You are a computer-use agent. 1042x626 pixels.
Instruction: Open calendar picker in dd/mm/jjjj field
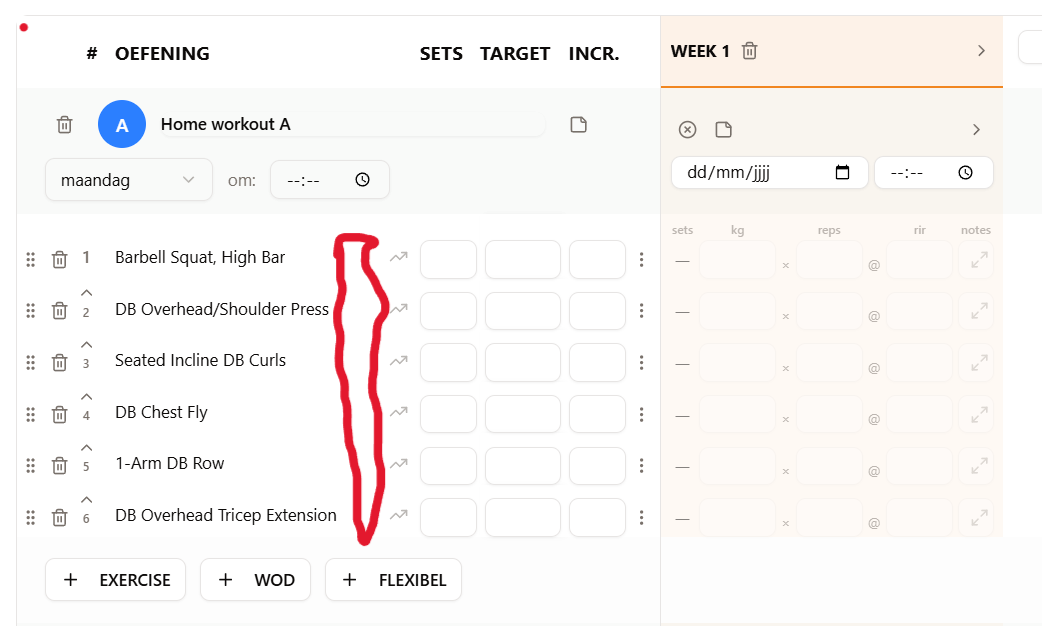click(x=842, y=172)
